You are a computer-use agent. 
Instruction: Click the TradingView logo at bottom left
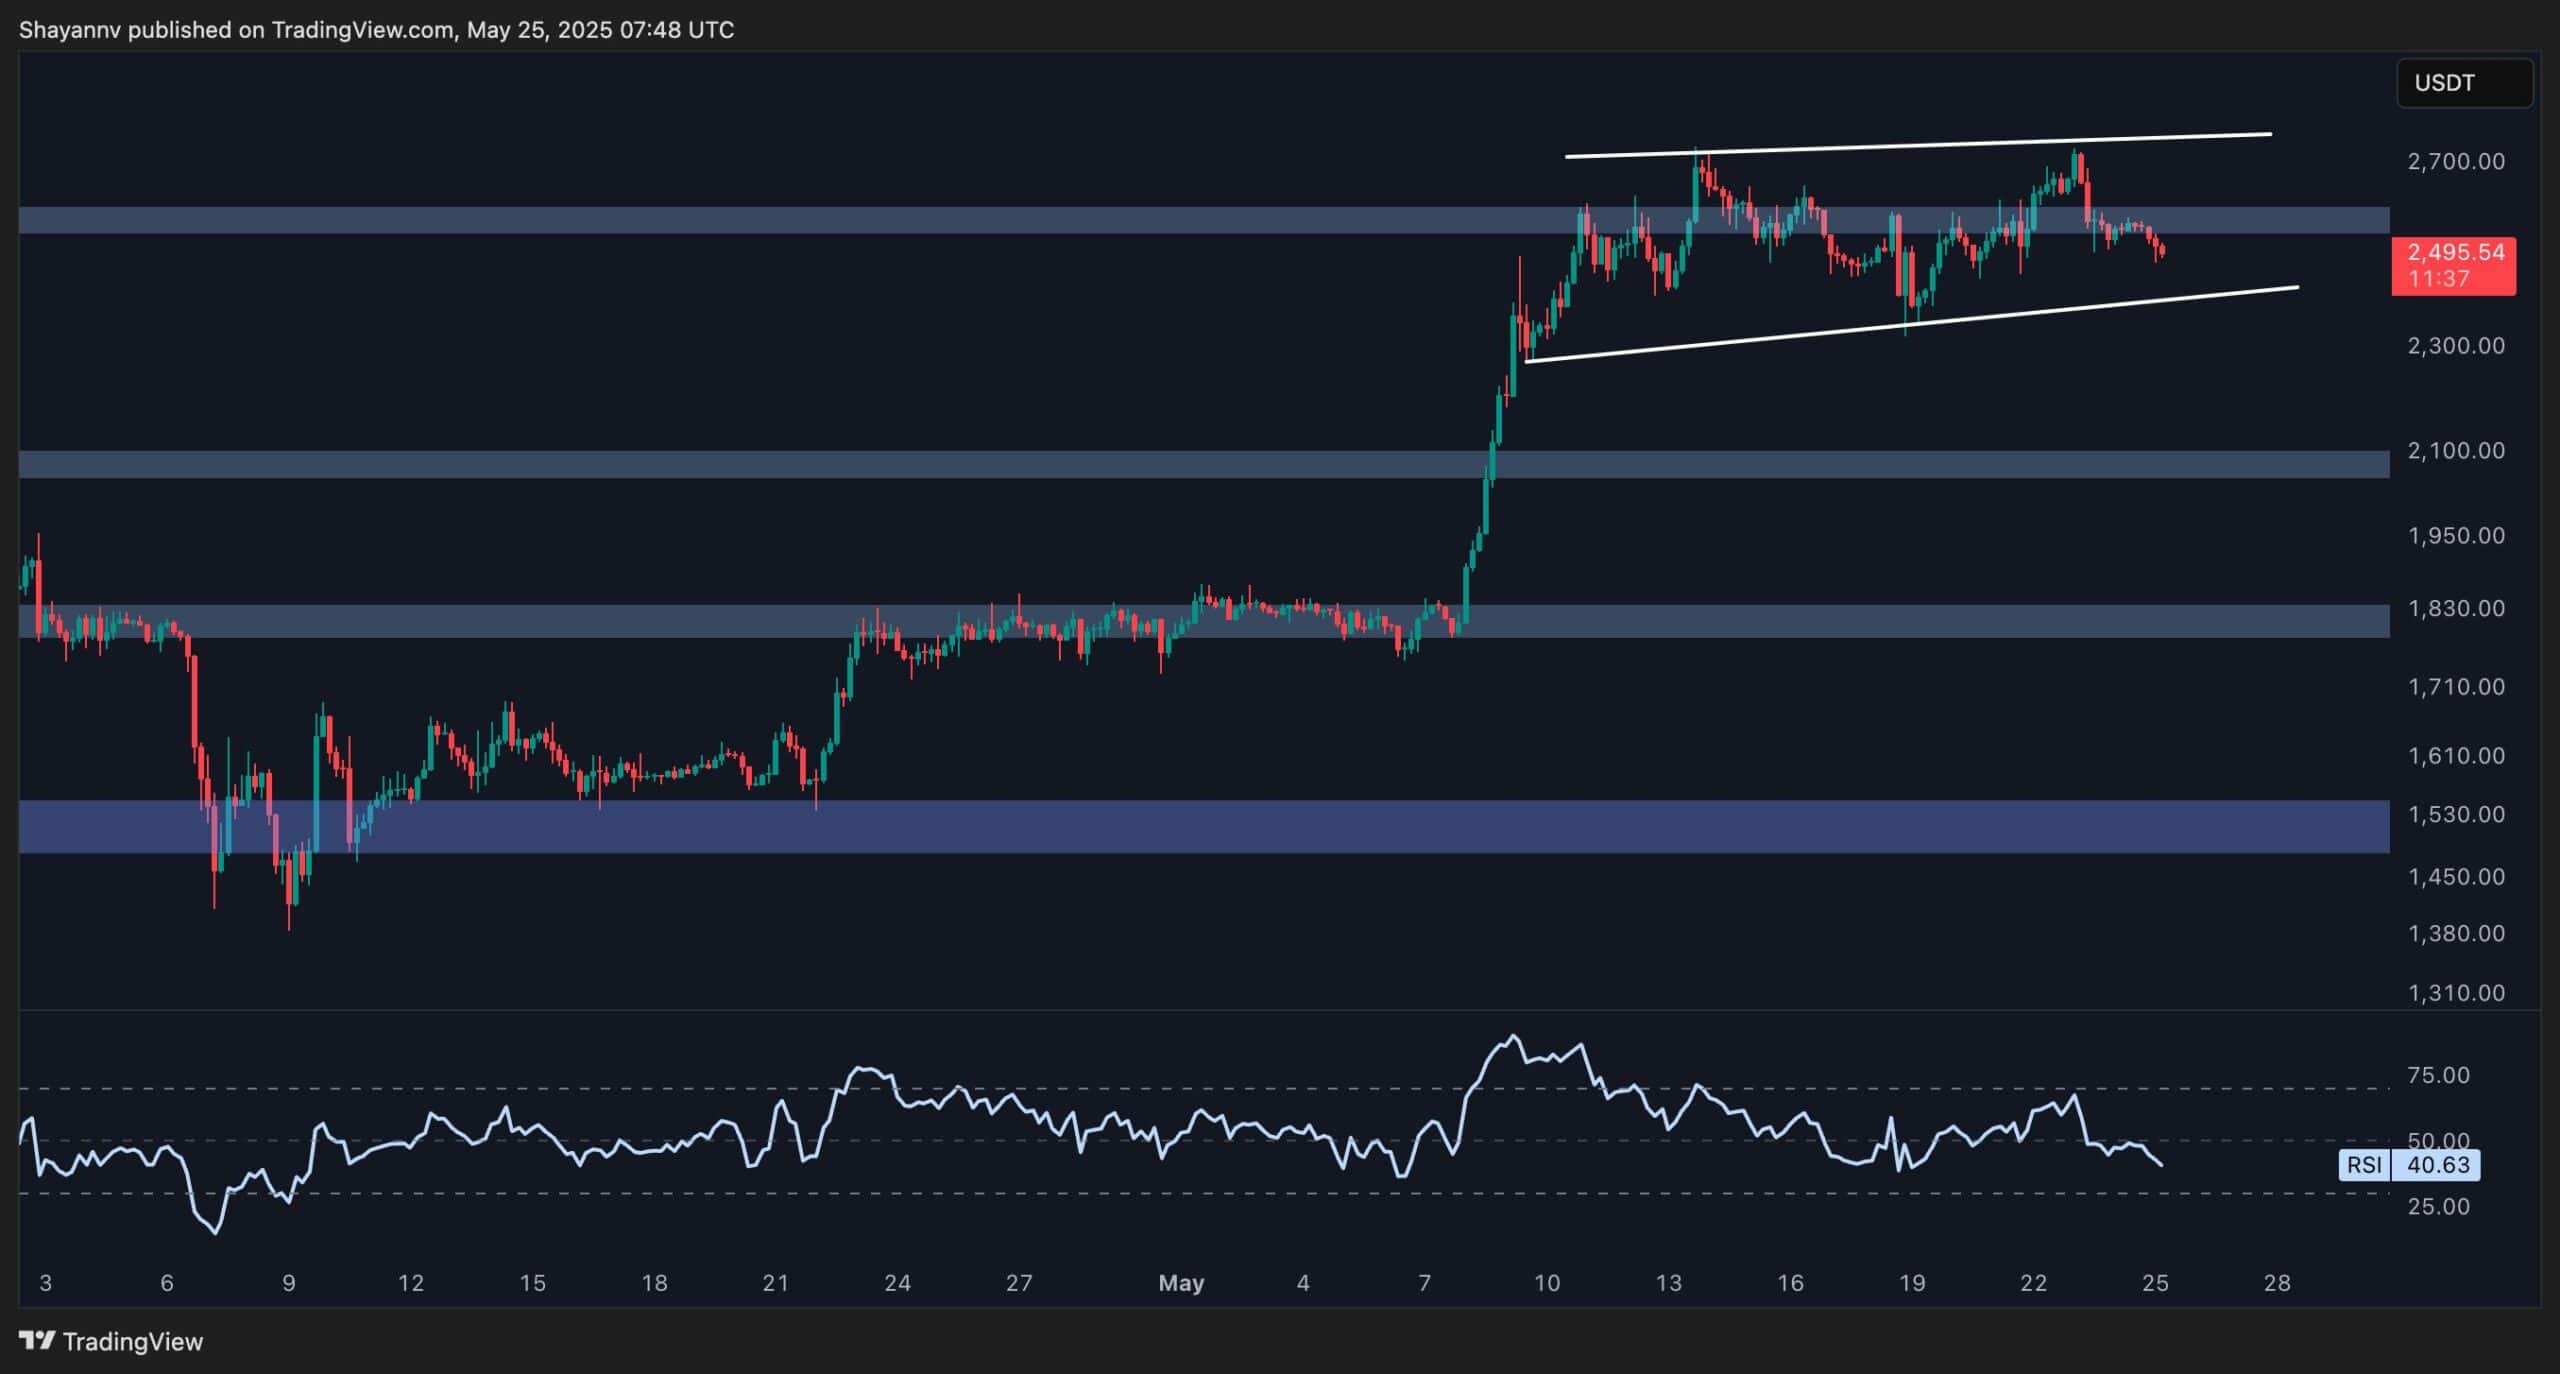[111, 1341]
